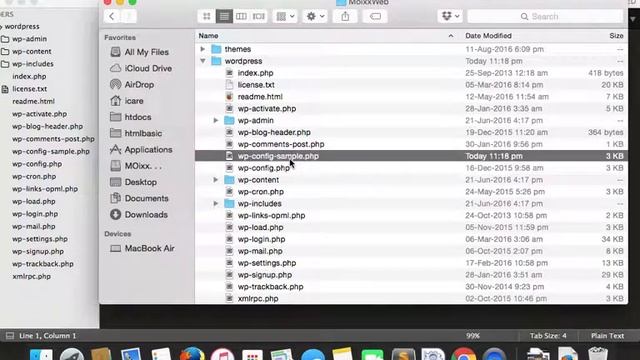Switch Finder to list view

[x=224, y=16]
